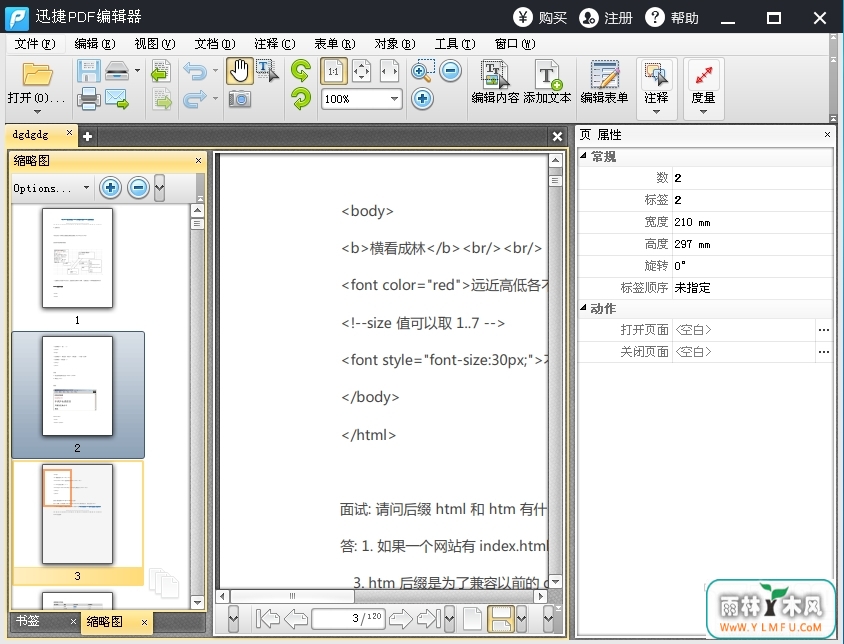Click the thumbnail panel scroll up arrow

[197, 211]
